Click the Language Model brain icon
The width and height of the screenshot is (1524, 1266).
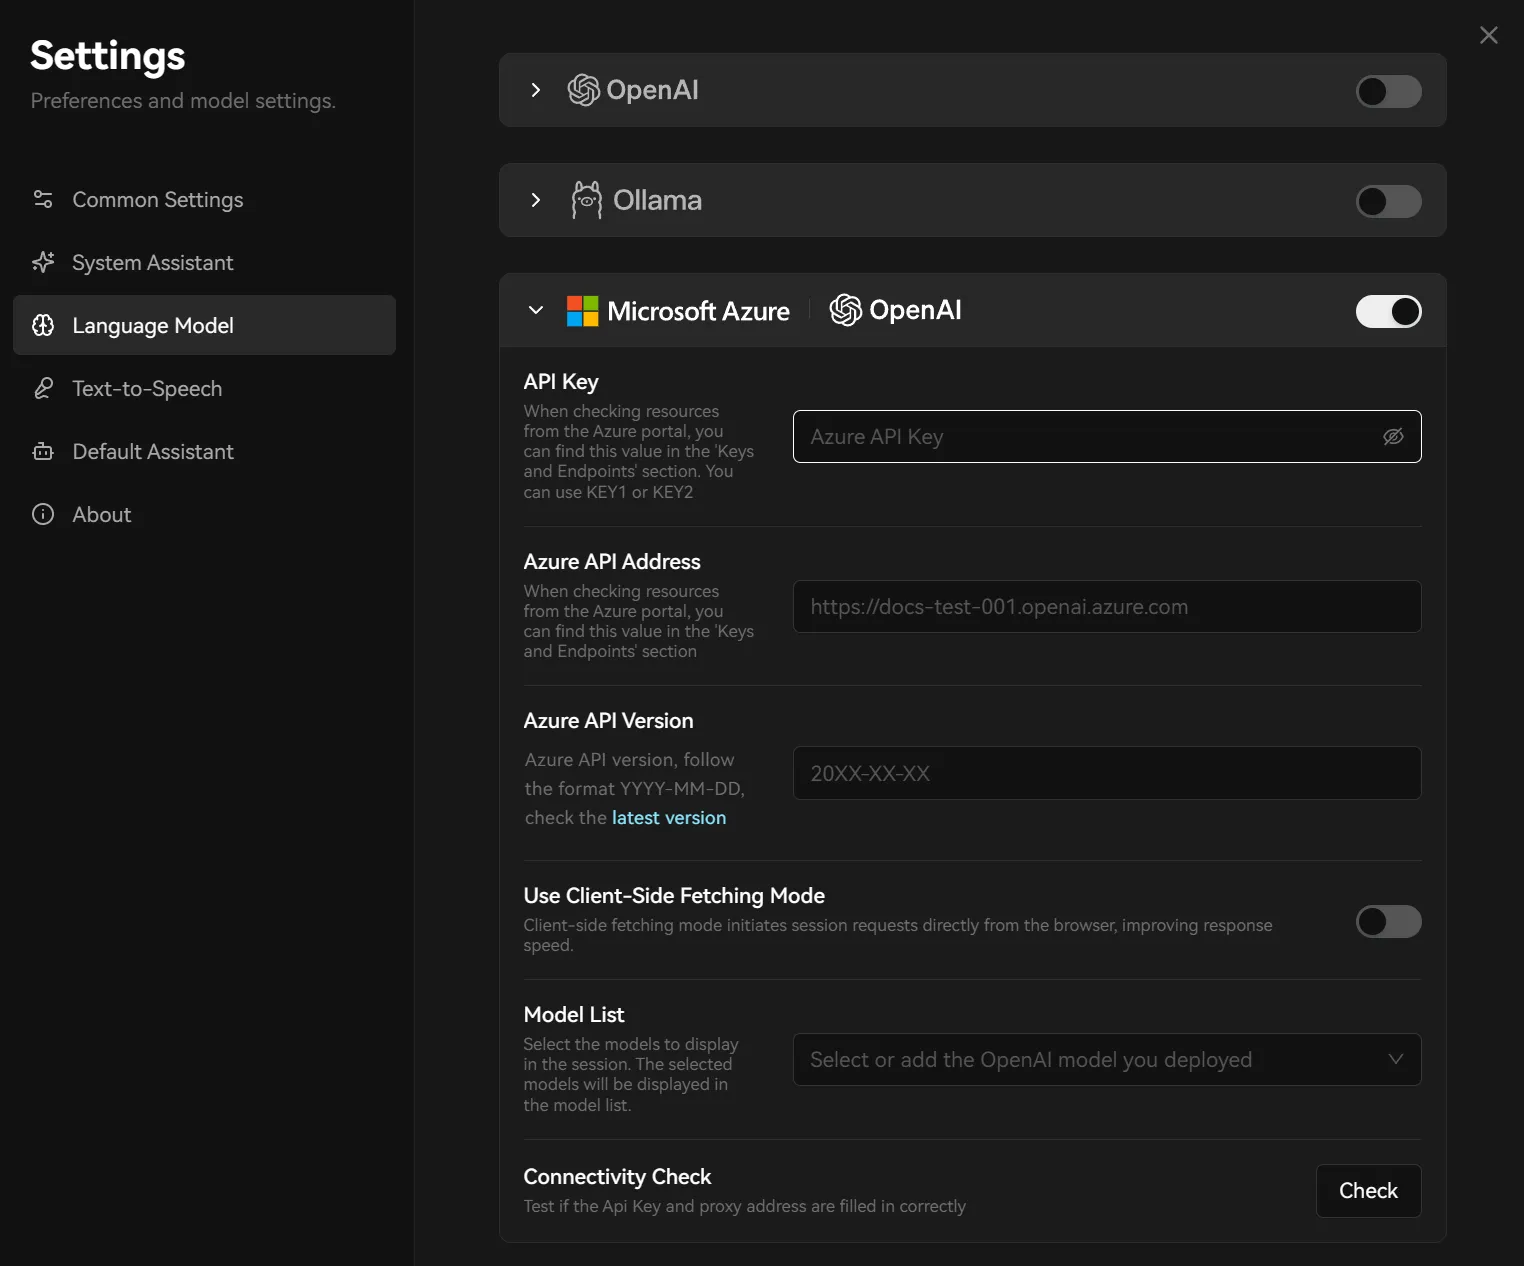click(x=43, y=325)
